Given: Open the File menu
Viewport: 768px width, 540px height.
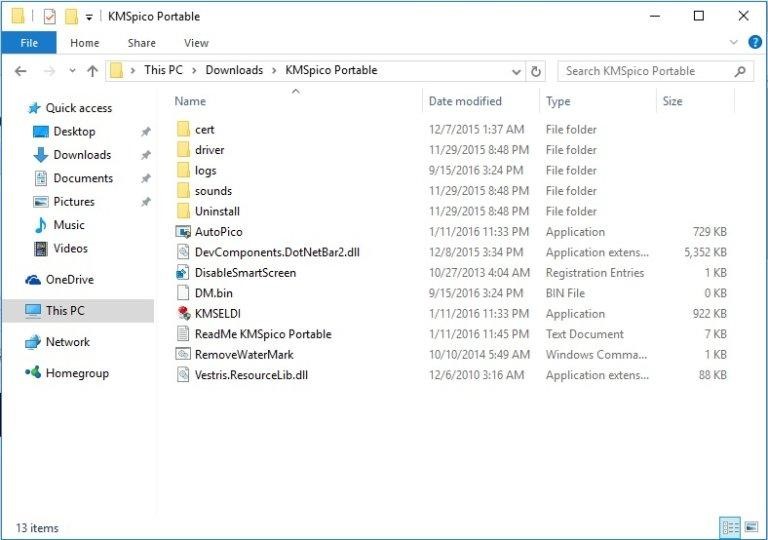Looking at the screenshot, I should 29,43.
